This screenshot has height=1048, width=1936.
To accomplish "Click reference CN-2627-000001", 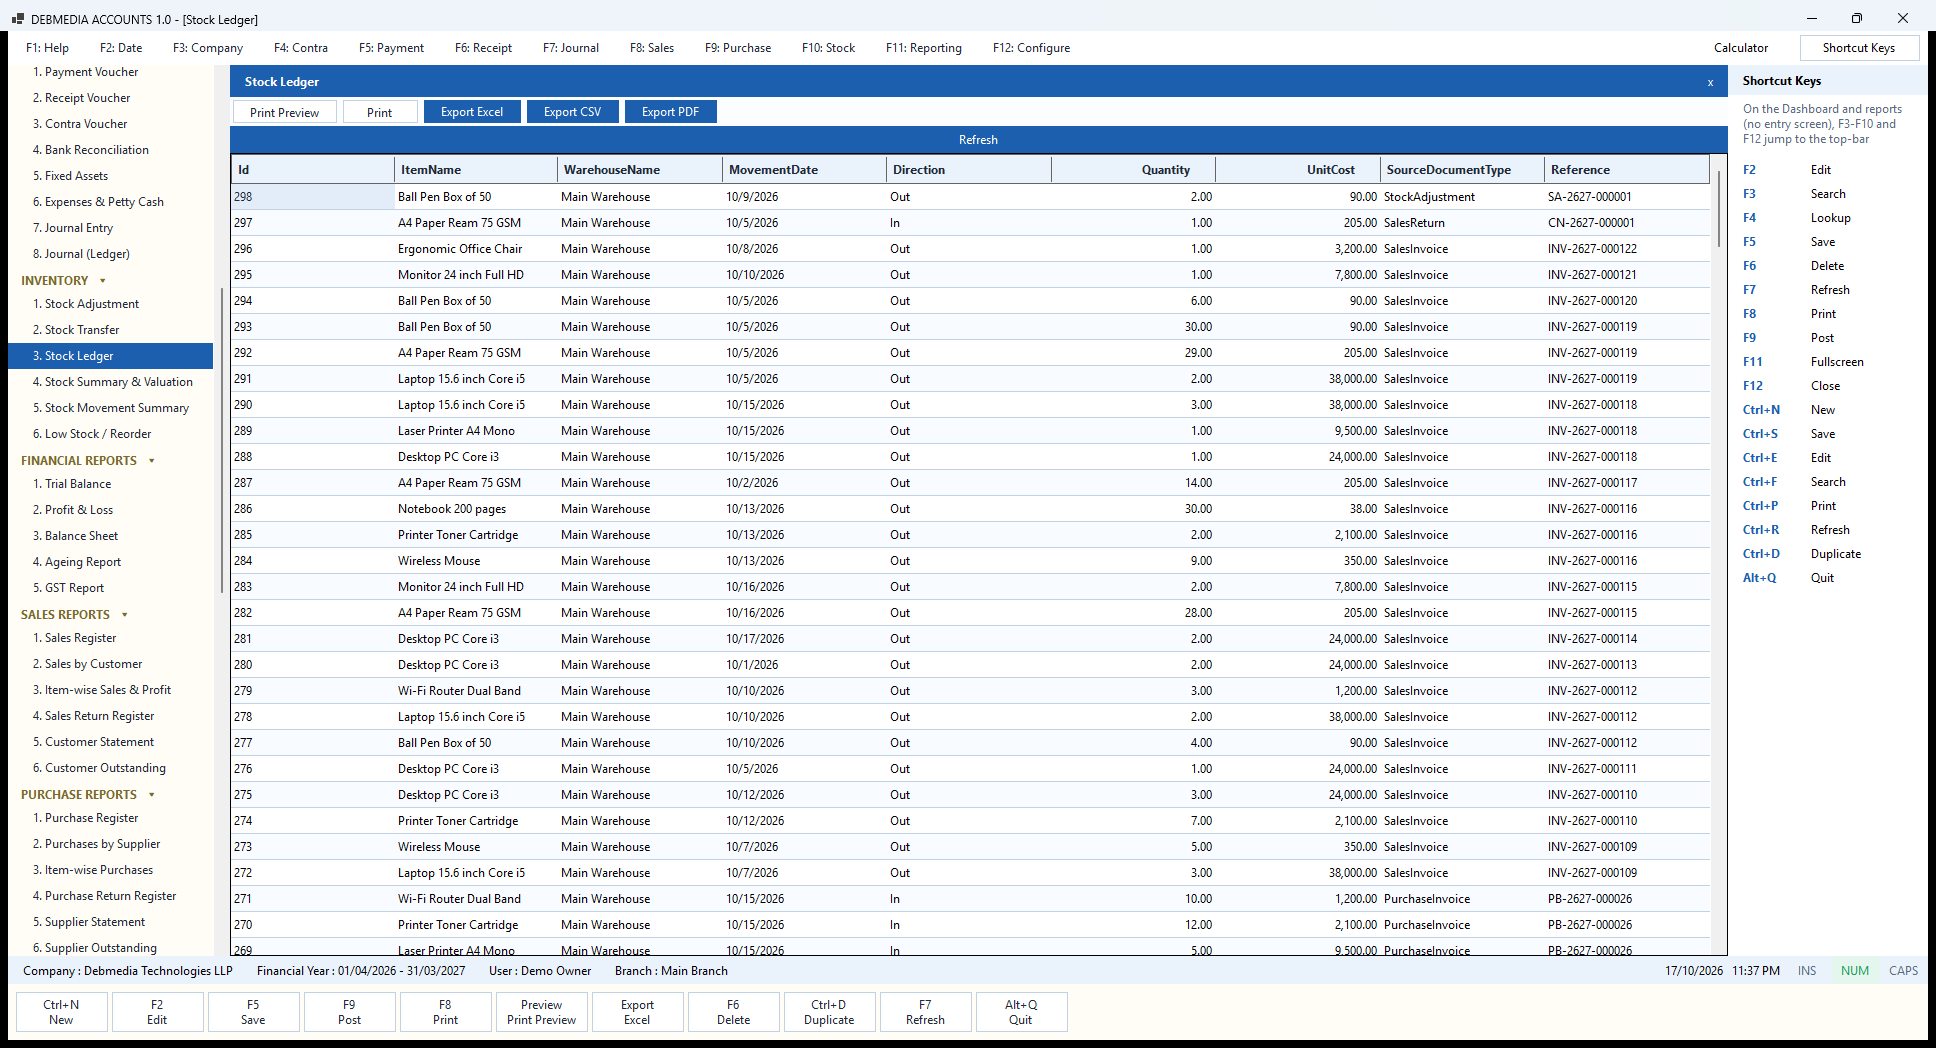I will [1591, 223].
